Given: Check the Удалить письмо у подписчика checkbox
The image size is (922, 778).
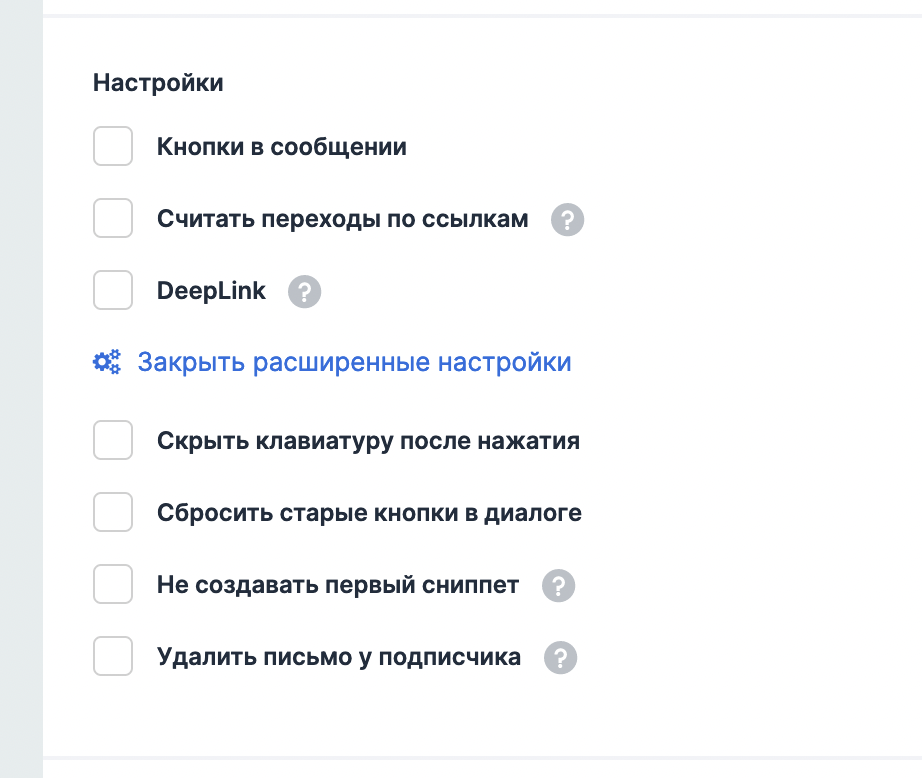Looking at the screenshot, I should [113, 657].
